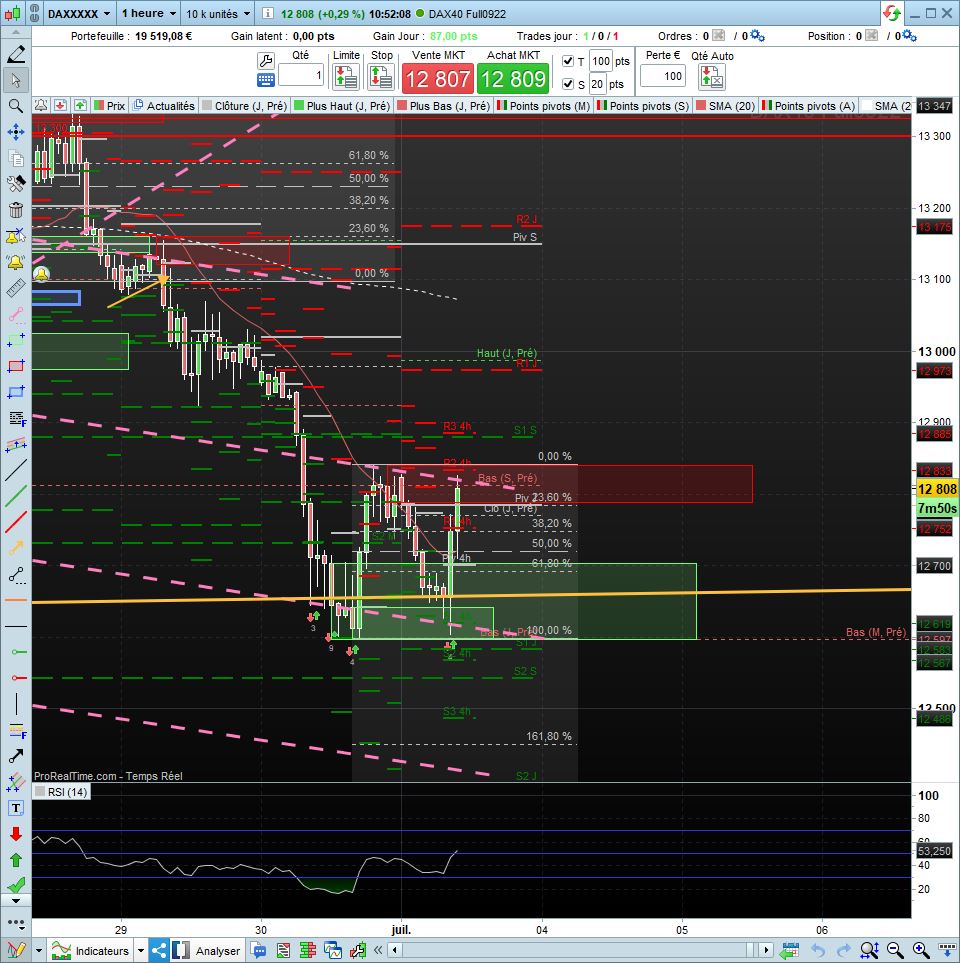Image resolution: width=960 pixels, height=963 pixels.
Task: Toggle Plus Haut (J, Pré) indicator box
Action: [x=299, y=106]
